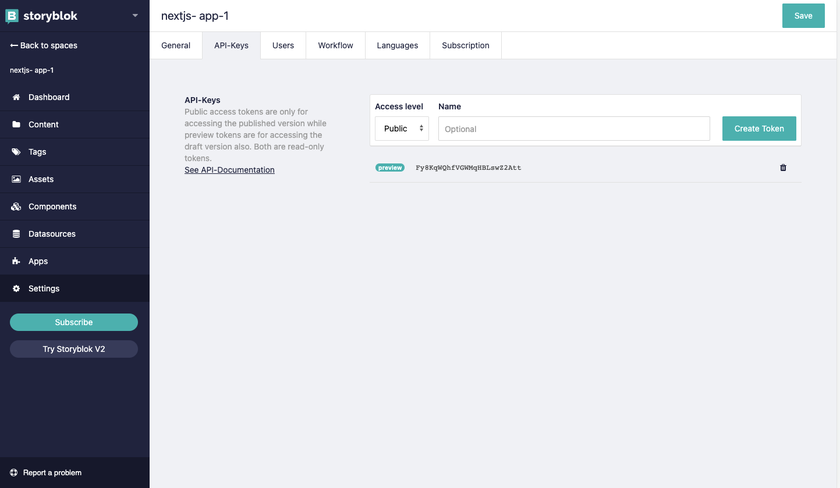Open the Components blocks icon
Viewport: 840px width, 488px height.
click(16, 206)
